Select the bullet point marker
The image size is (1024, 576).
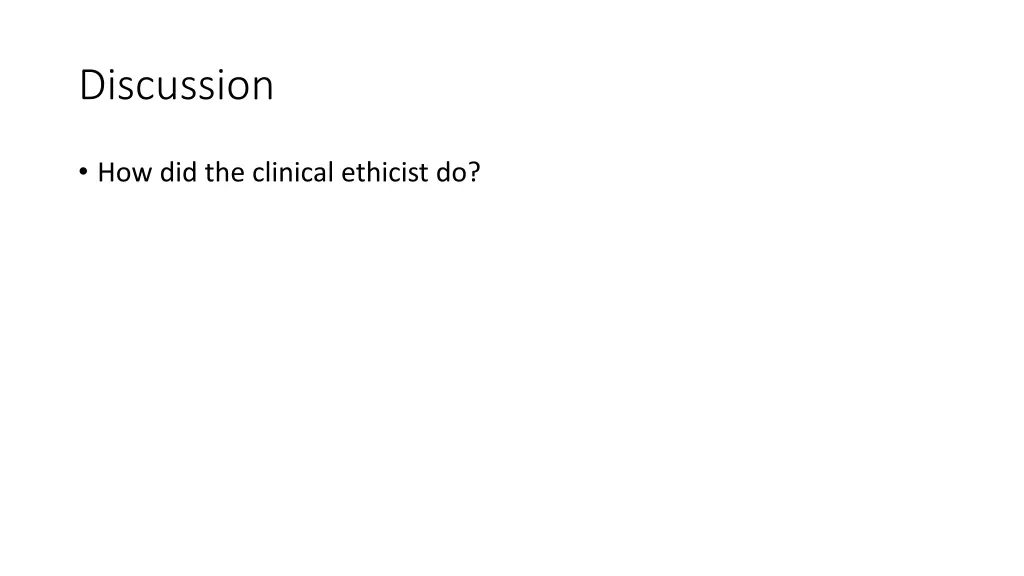82,173
